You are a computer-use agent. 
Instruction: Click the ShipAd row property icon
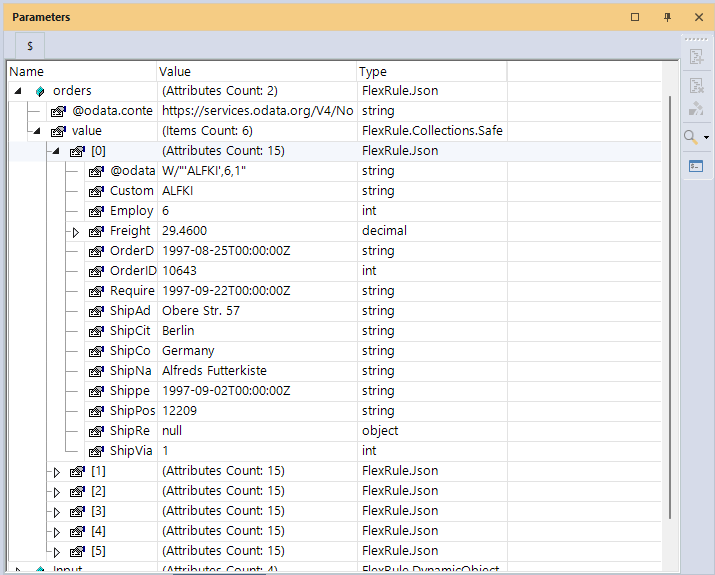click(96, 311)
